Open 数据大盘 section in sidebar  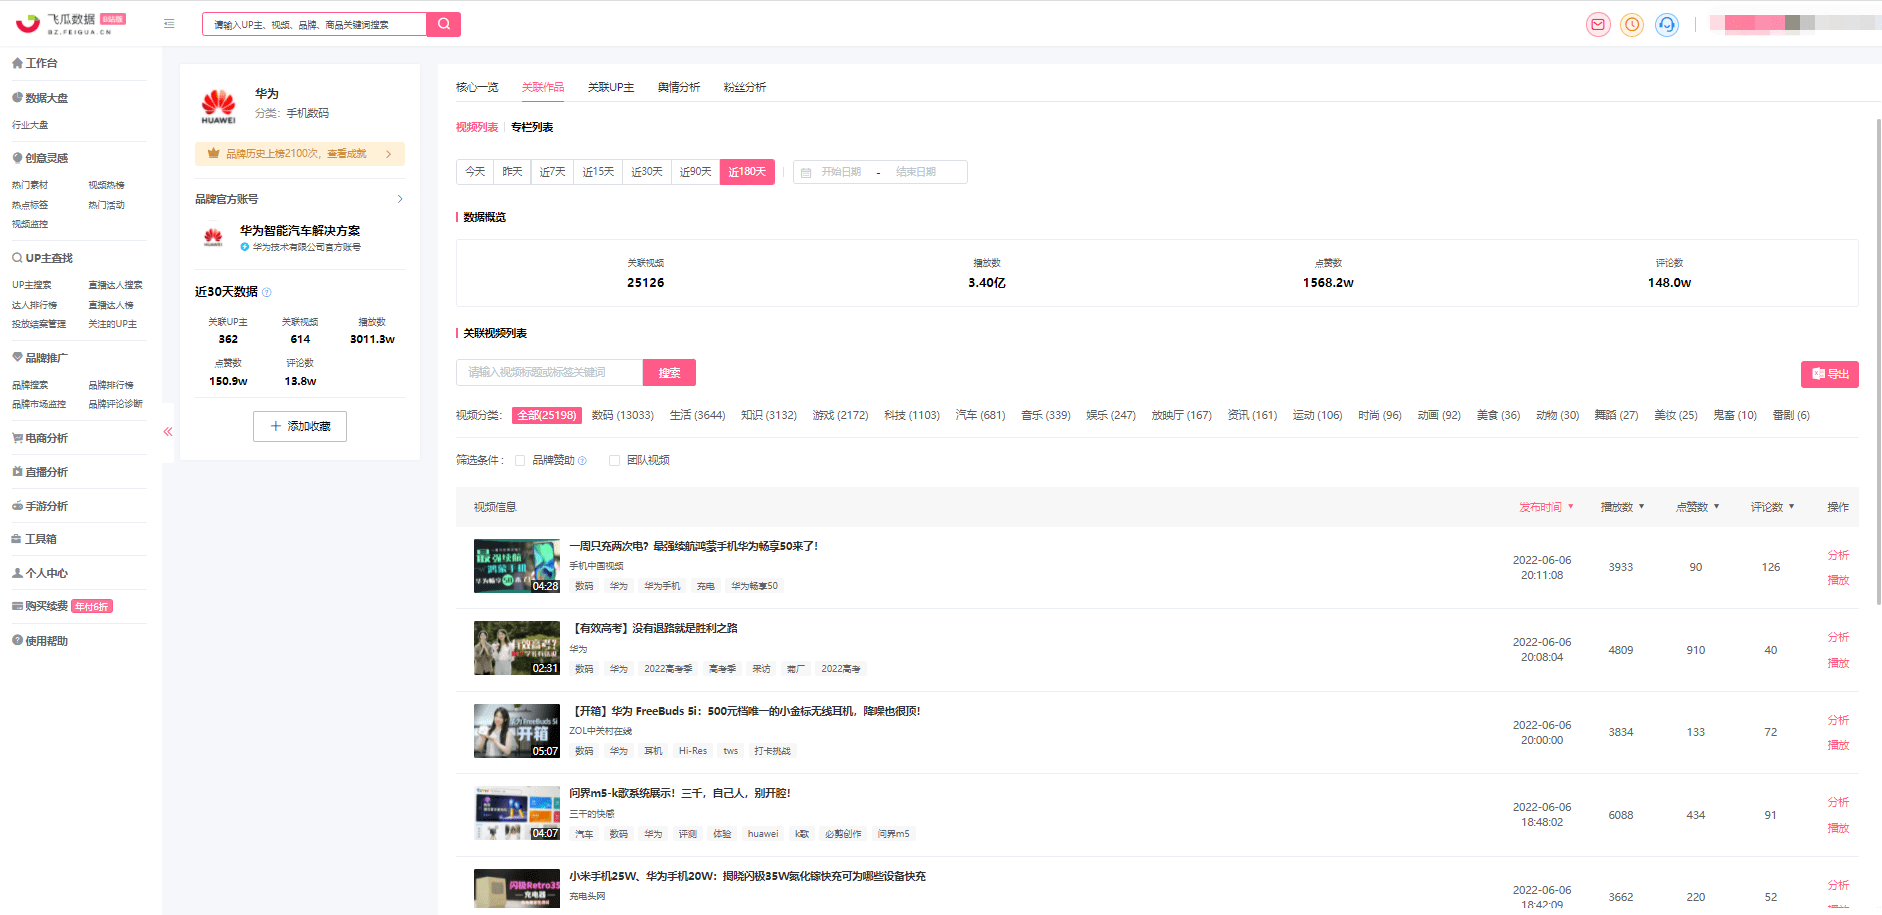[x=41, y=98]
